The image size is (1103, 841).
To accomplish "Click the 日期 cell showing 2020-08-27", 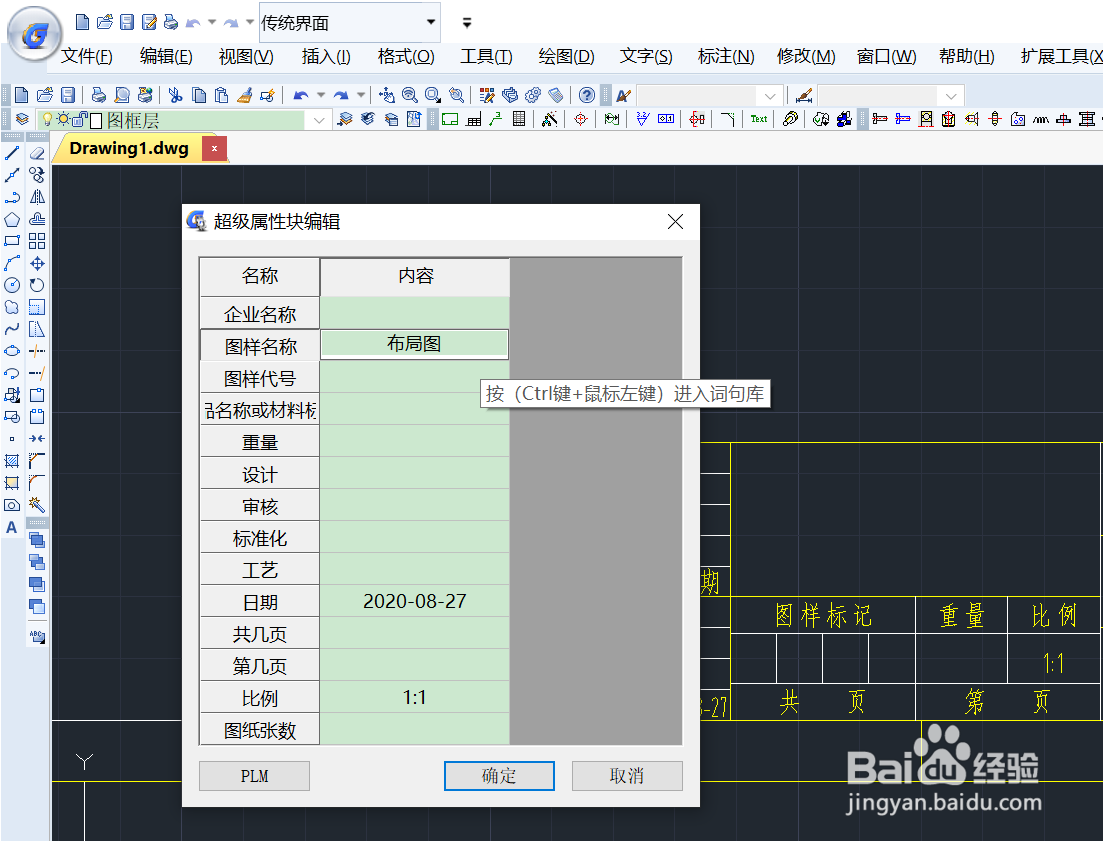I will click(x=414, y=601).
